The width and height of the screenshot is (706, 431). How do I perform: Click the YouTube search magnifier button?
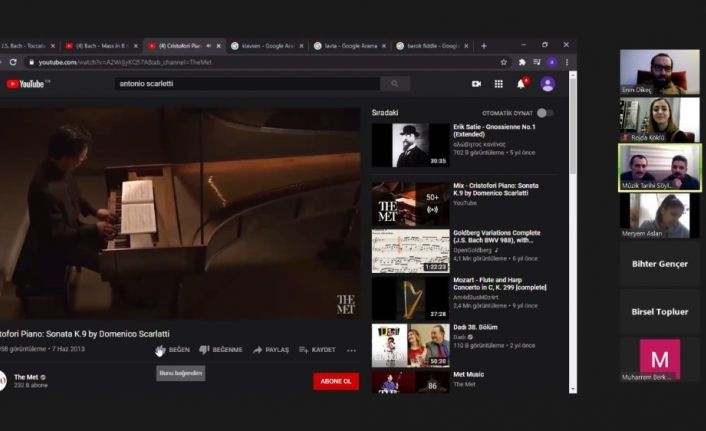pyautogui.click(x=395, y=84)
